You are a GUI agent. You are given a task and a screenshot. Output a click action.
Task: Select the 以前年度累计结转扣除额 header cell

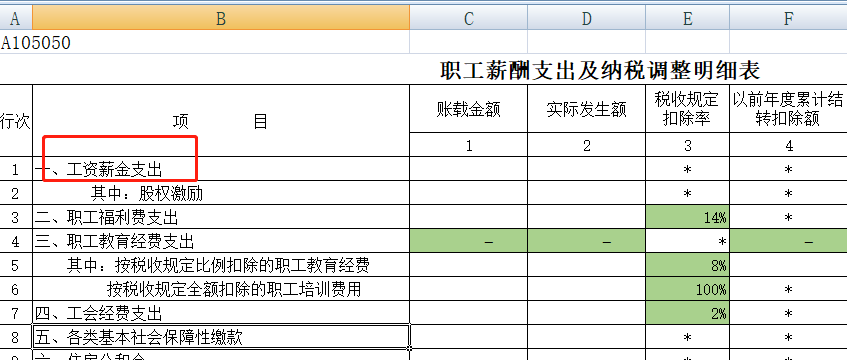tap(788, 109)
